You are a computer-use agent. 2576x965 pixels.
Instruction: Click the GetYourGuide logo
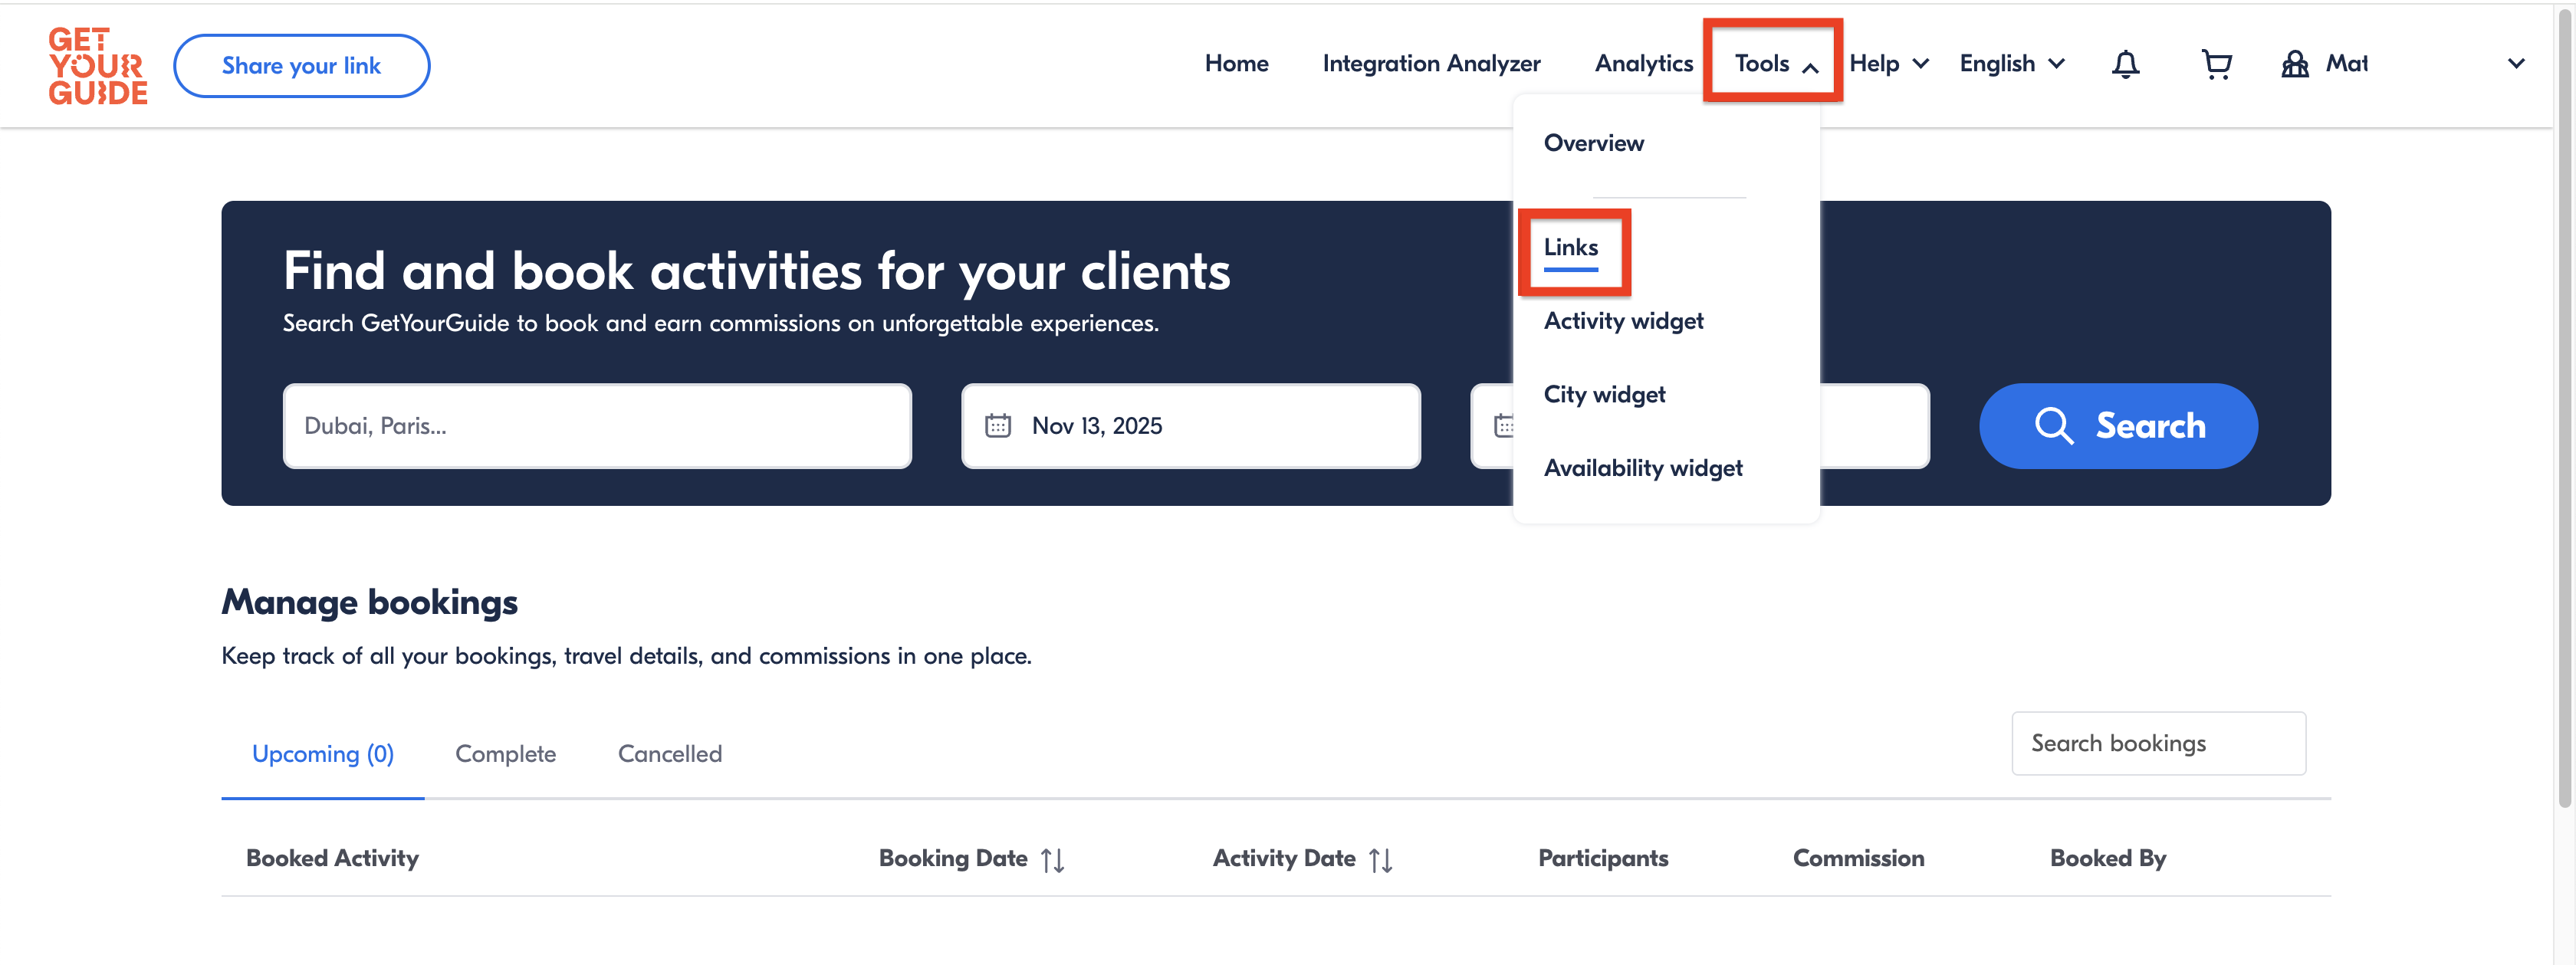point(97,66)
